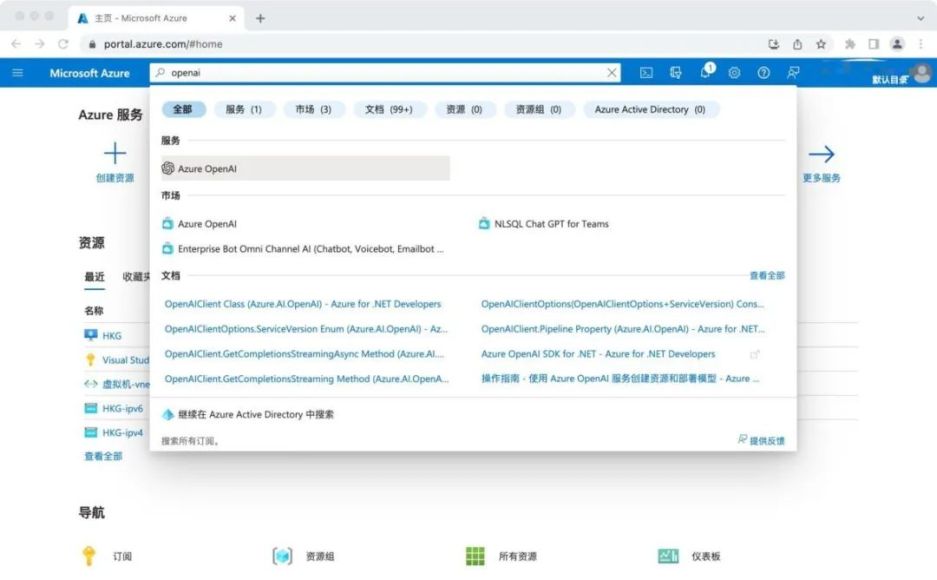Open the Help question mark icon
937x580 pixels.
[764, 73]
